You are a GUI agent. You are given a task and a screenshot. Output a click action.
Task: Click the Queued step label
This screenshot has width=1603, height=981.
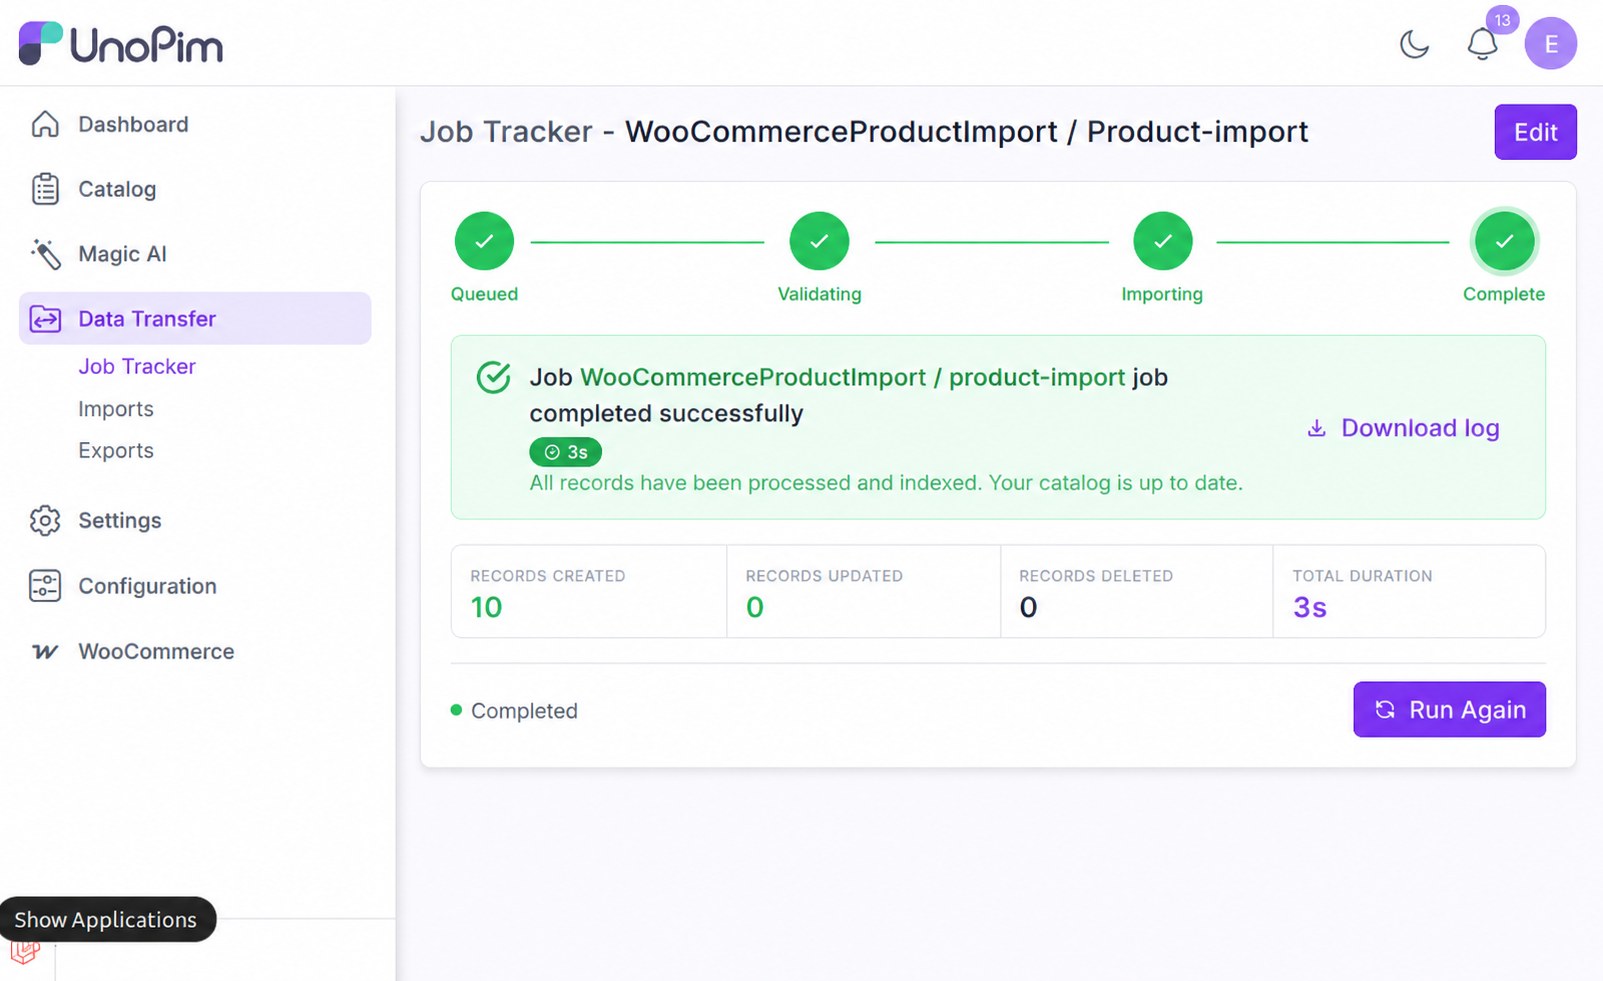[484, 294]
